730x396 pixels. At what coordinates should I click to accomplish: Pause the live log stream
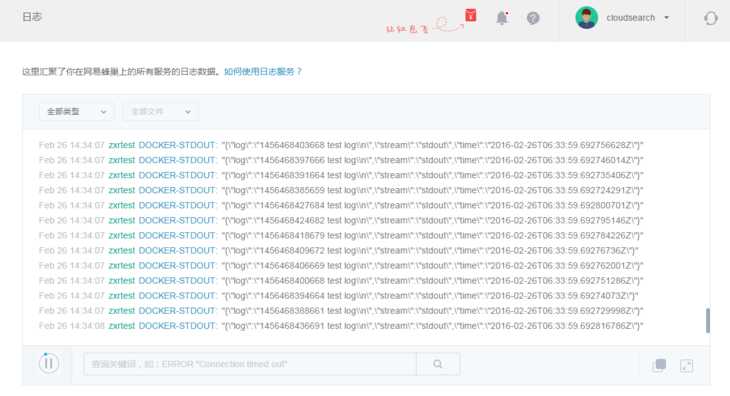(49, 363)
